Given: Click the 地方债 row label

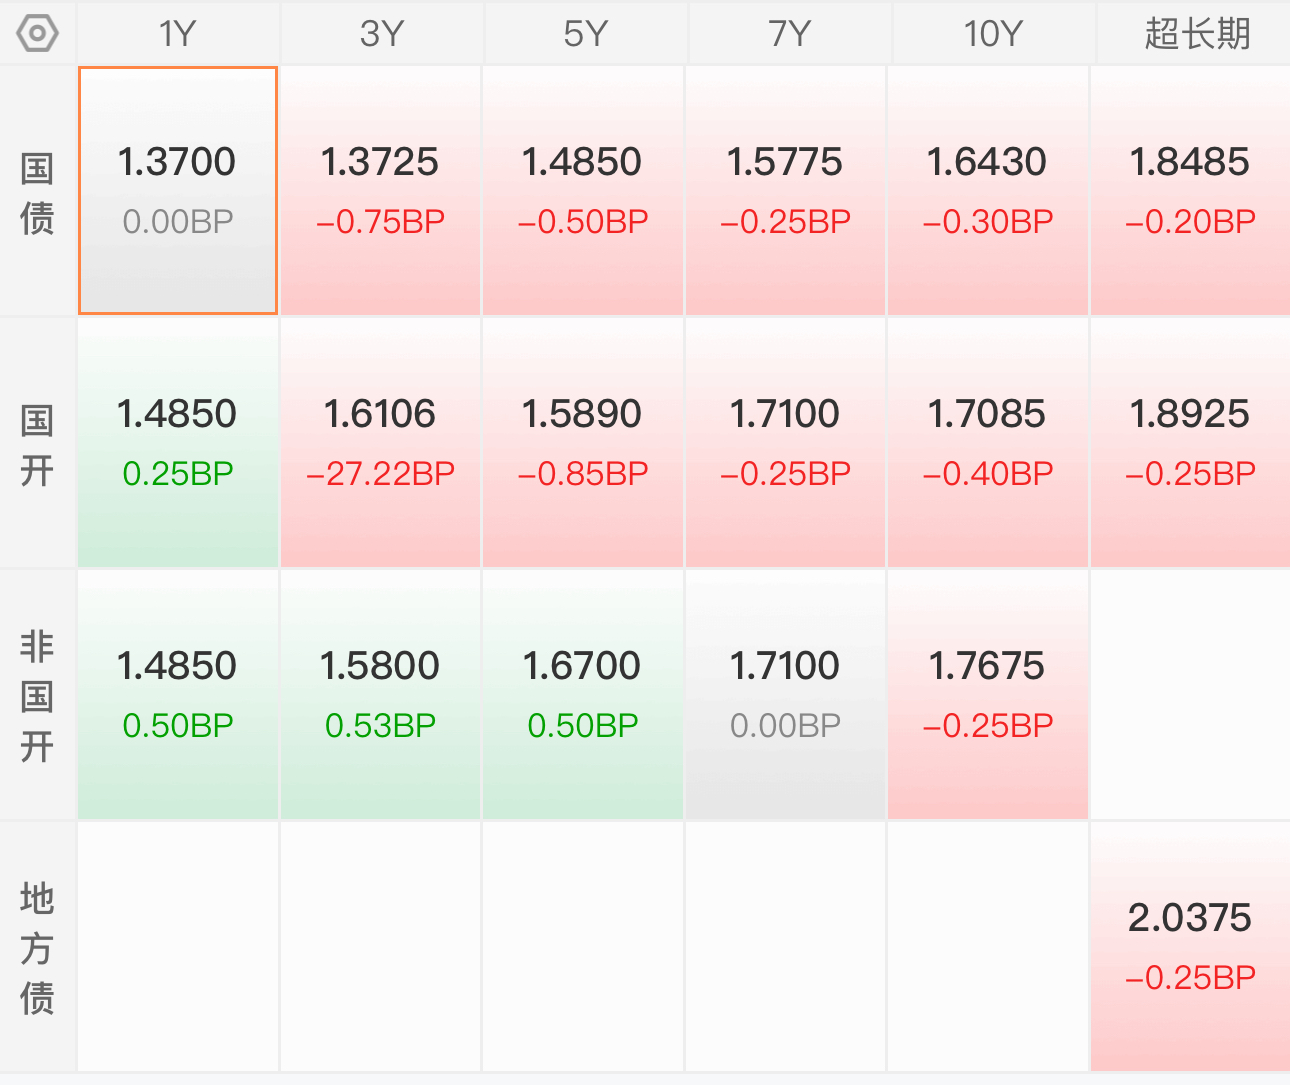Looking at the screenshot, I should tap(37, 948).
